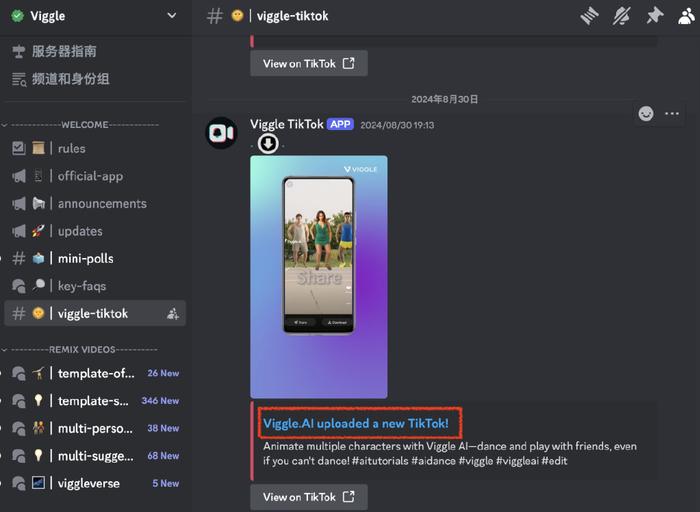Viewport: 700px width, 512px height.
Task: Open pinned messages pin icon
Action: (x=654, y=17)
